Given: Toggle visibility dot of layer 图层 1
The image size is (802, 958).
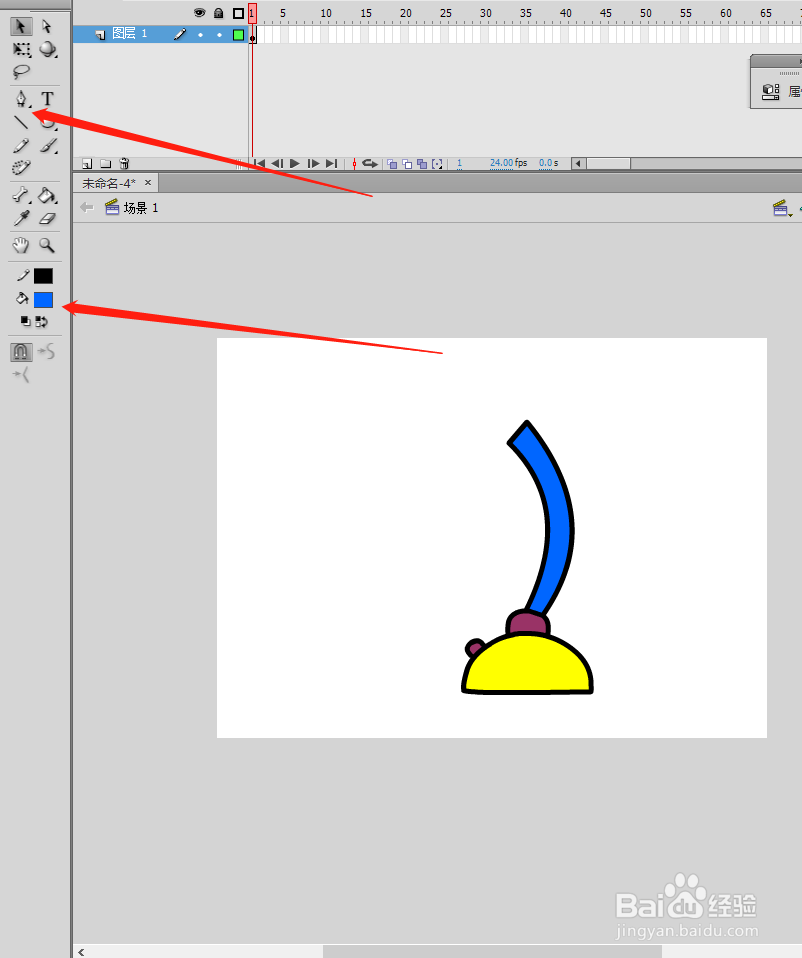Looking at the screenshot, I should click(x=200, y=35).
